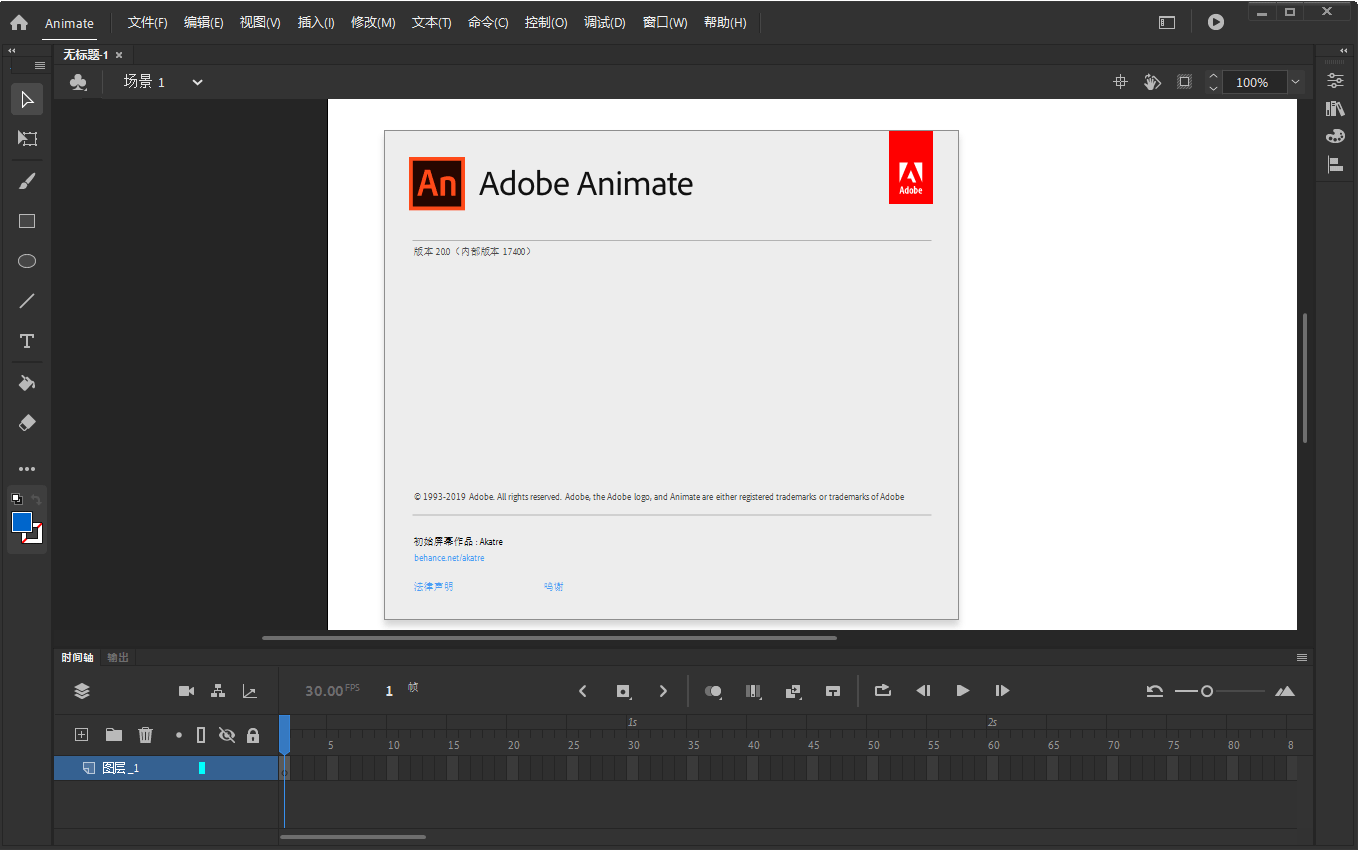The height and width of the screenshot is (854, 1360).
Task: Open the Scene 1 dropdown arrow
Action: tap(196, 82)
